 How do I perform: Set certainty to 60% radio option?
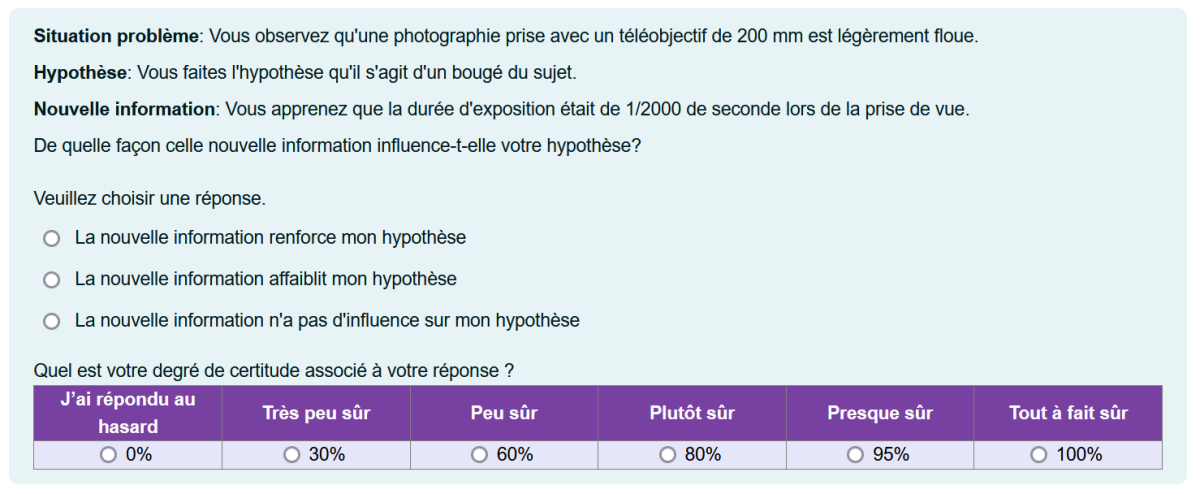[x=480, y=455]
